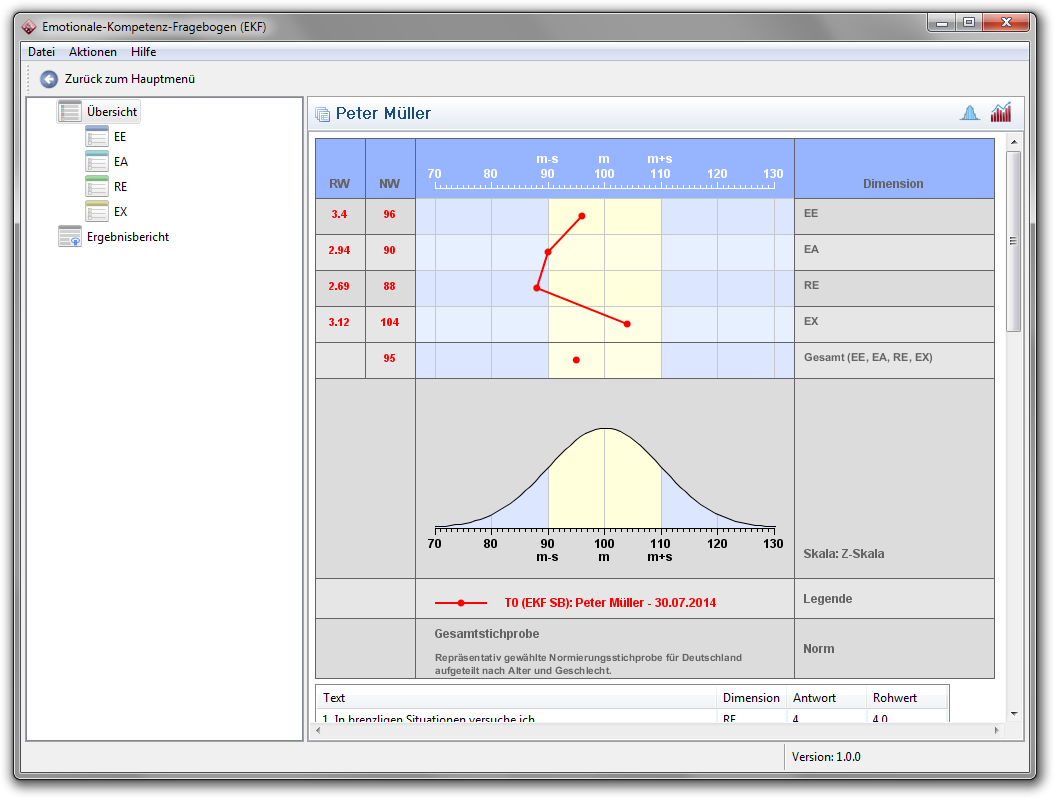Click the NW value 88
This screenshot has height=799, width=1055.
click(390, 287)
